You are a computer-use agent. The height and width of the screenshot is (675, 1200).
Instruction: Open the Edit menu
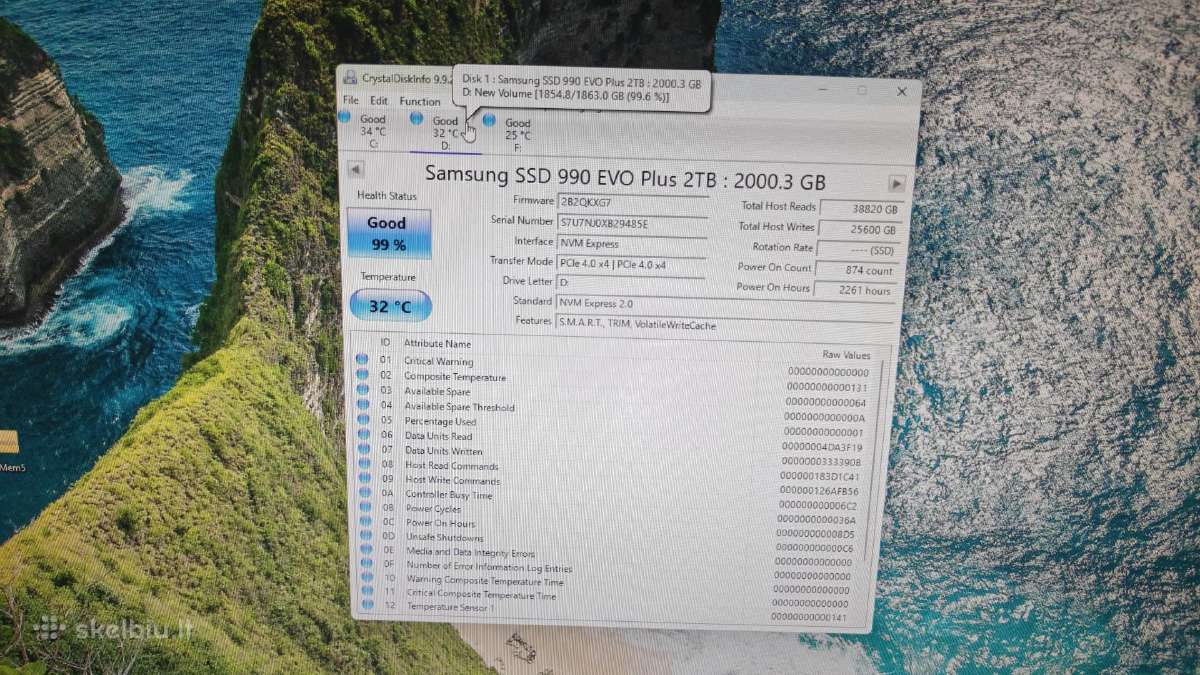[x=379, y=101]
